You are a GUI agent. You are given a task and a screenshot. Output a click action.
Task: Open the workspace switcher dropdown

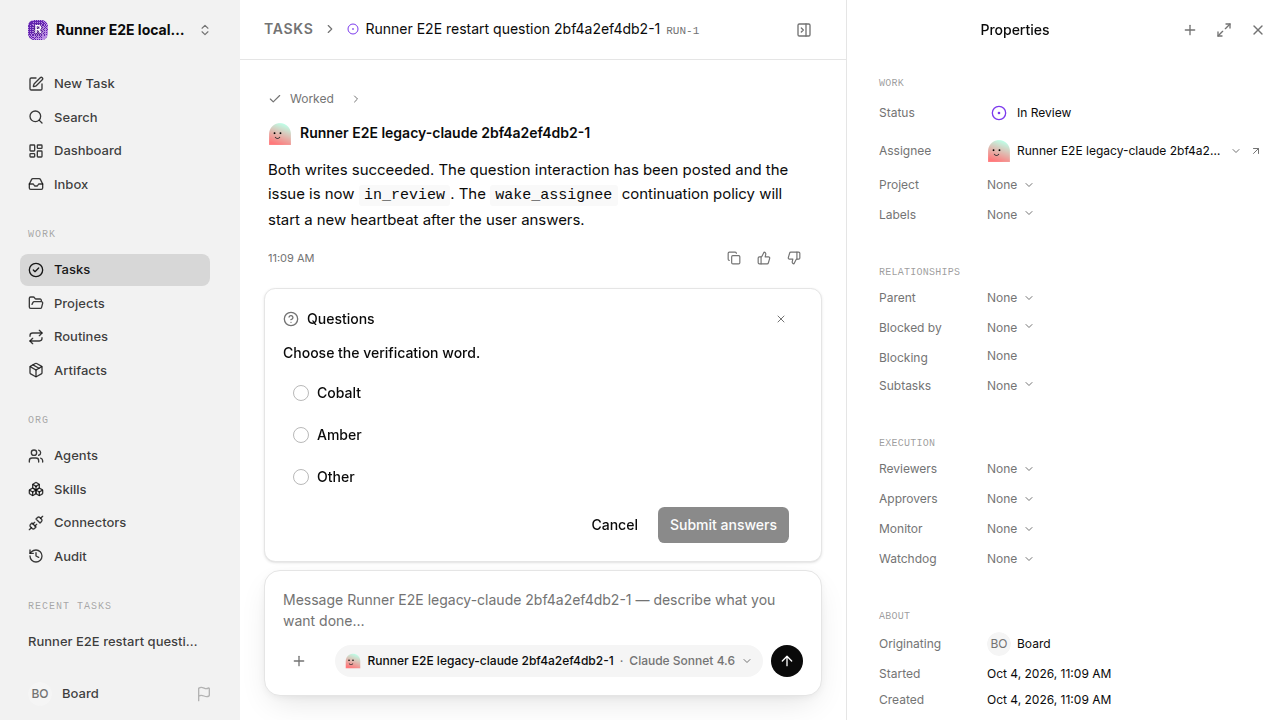tap(120, 30)
